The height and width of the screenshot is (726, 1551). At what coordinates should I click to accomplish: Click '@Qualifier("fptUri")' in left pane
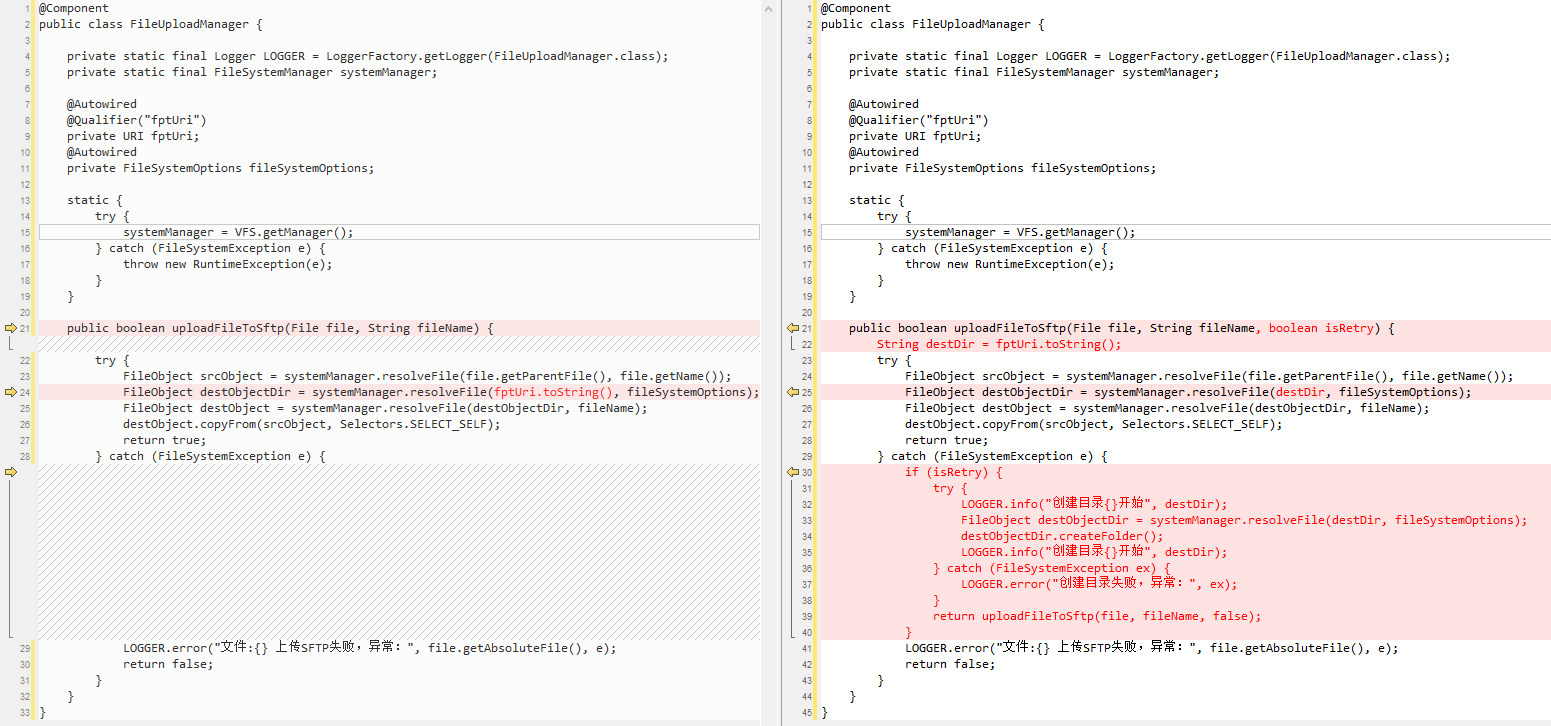click(x=137, y=120)
